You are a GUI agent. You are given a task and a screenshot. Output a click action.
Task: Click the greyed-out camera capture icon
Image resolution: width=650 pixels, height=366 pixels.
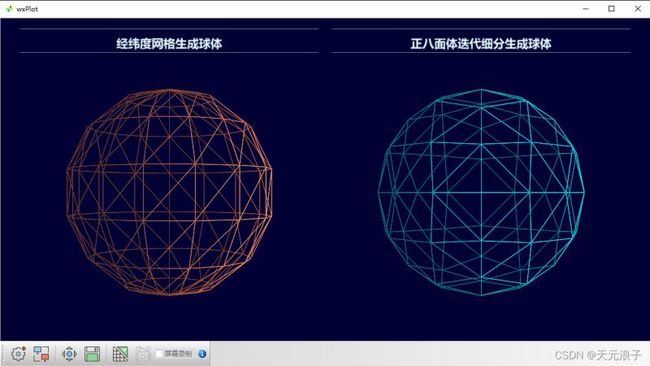click(143, 354)
